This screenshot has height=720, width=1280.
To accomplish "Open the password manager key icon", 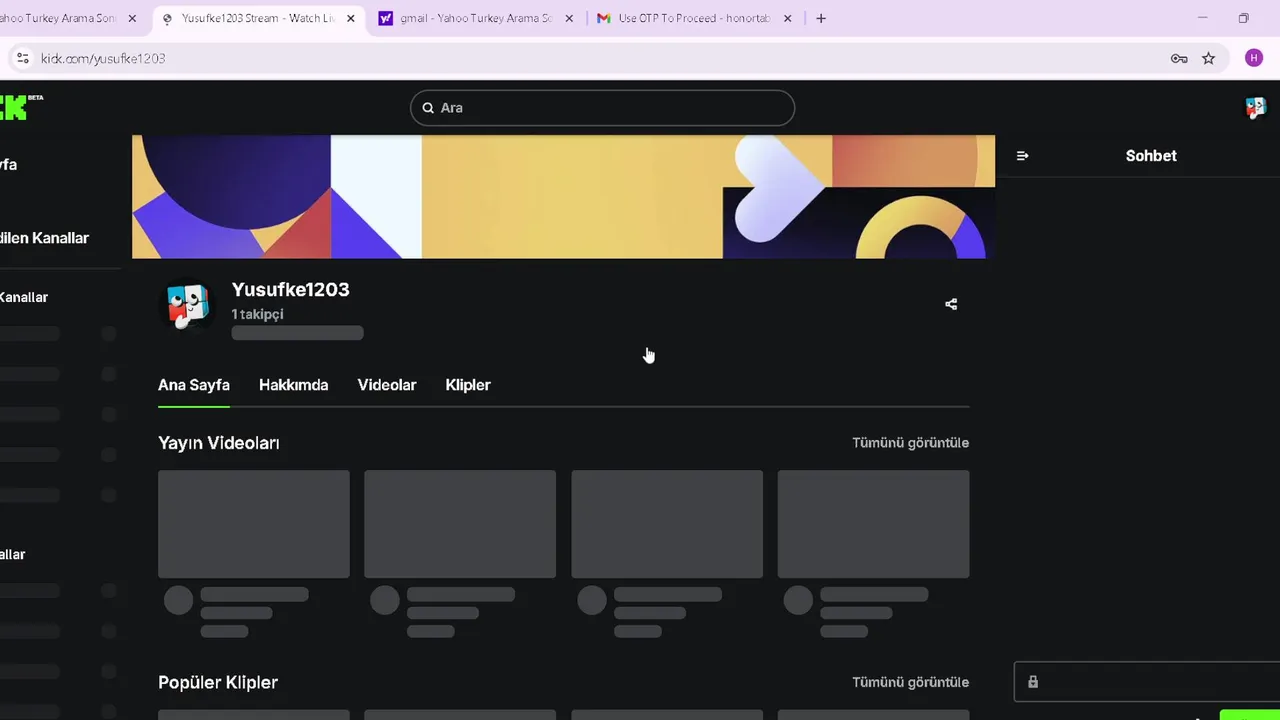I will pyautogui.click(x=1179, y=58).
